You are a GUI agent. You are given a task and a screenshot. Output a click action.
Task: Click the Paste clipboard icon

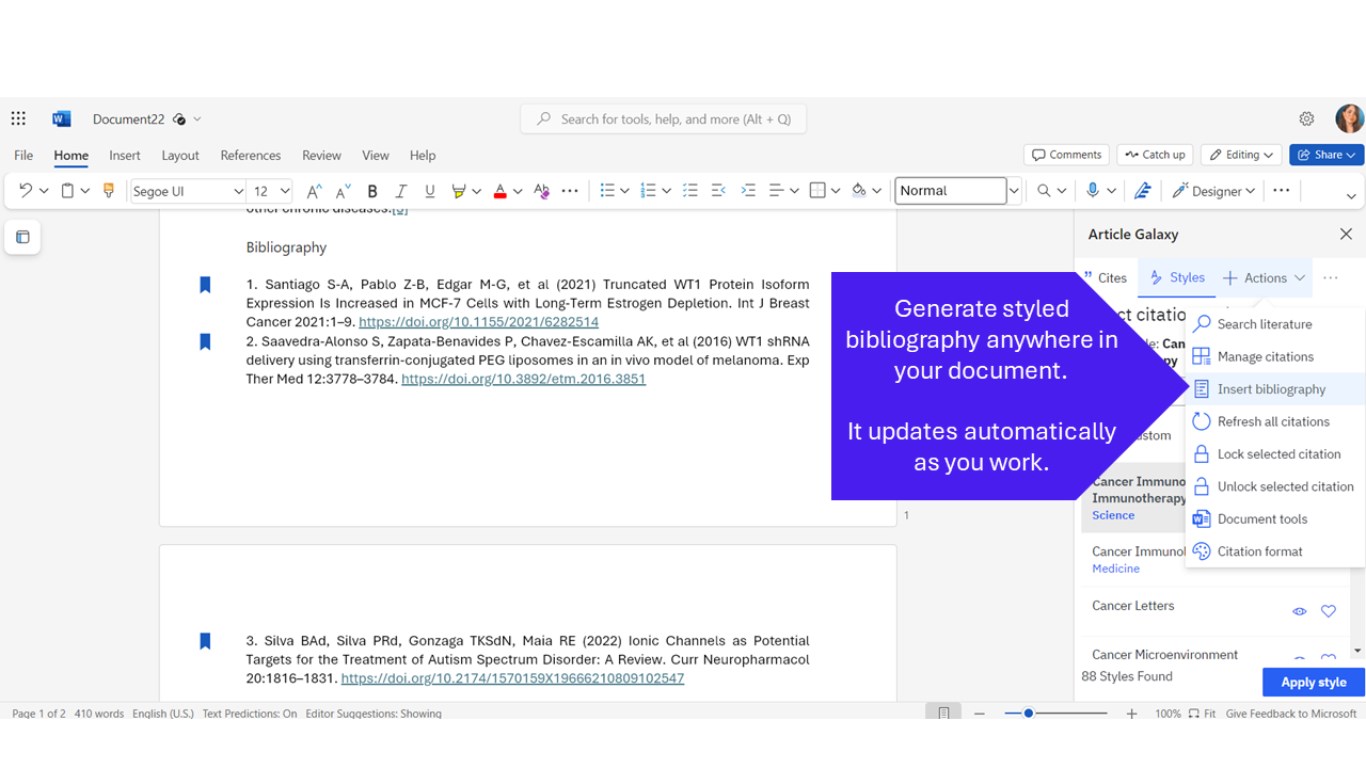coord(67,191)
